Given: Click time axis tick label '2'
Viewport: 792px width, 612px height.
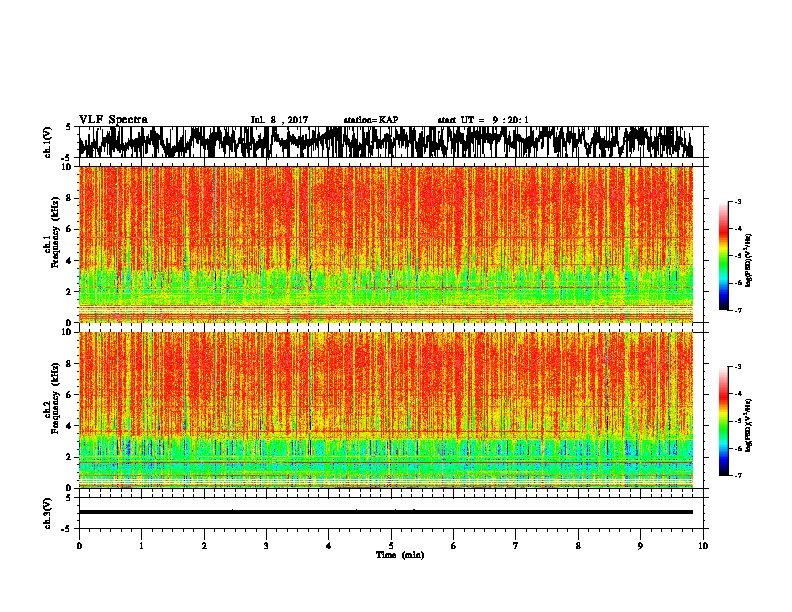Looking at the screenshot, I should 204,546.
